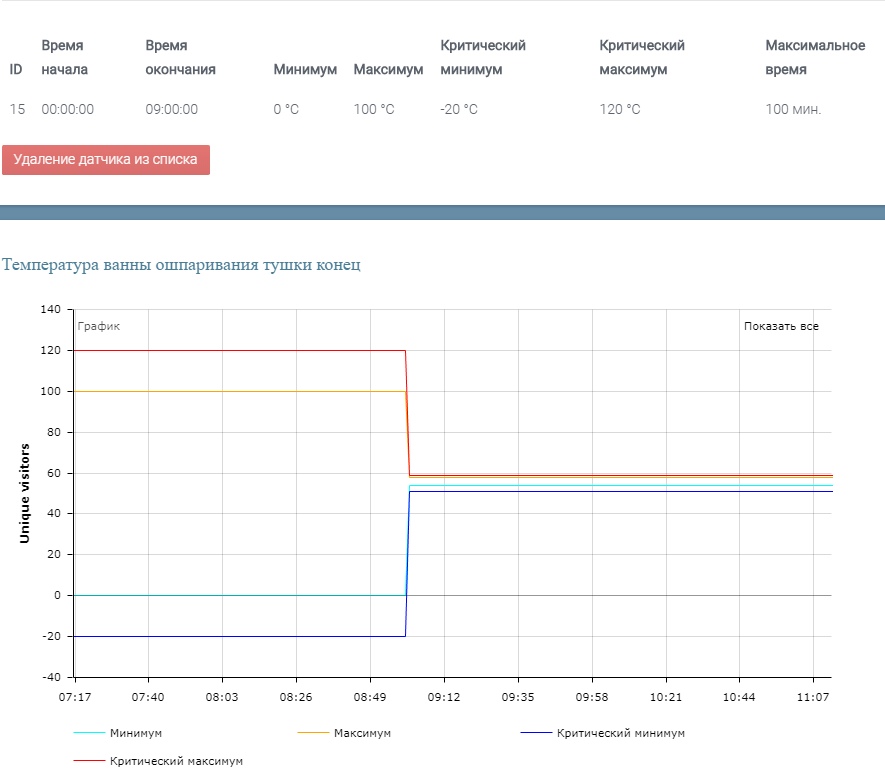Click the 'Время начала' column header

pos(64,58)
